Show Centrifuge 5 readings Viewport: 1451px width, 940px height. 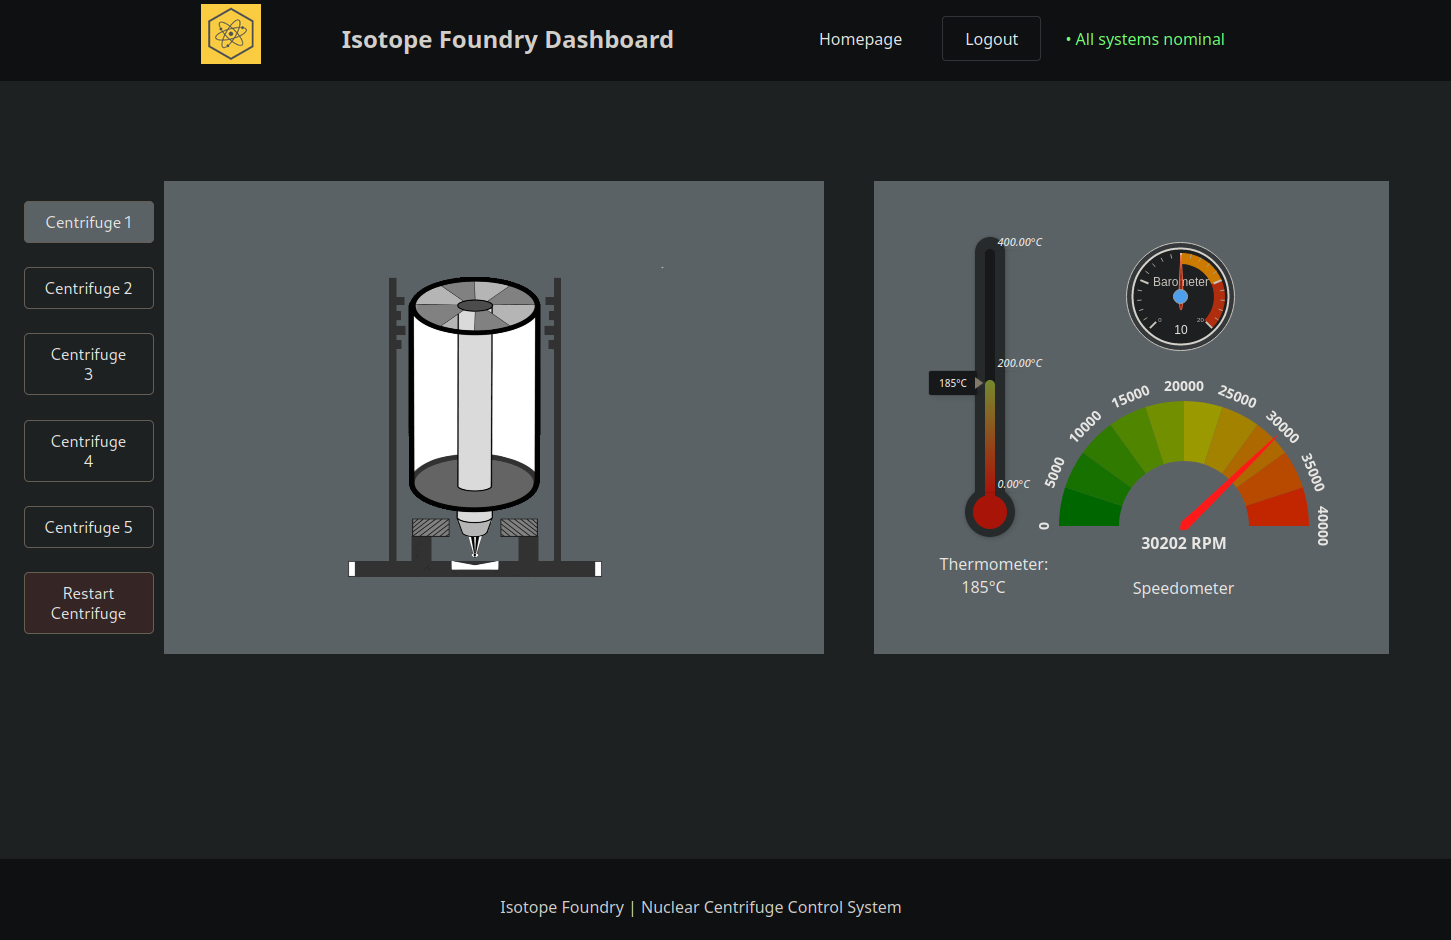(x=89, y=527)
